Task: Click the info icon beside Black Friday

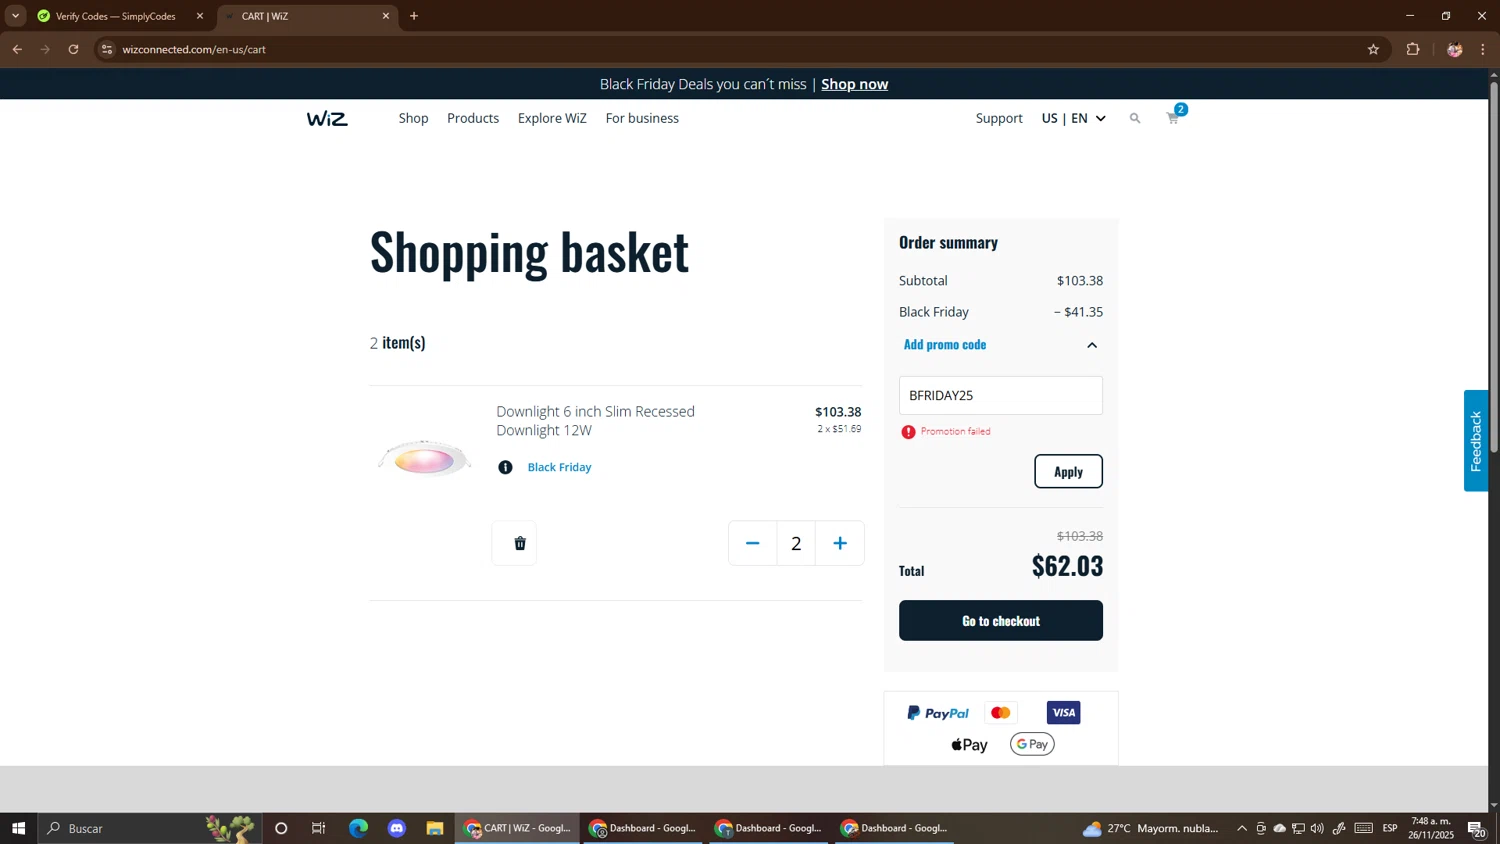Action: 505,467
